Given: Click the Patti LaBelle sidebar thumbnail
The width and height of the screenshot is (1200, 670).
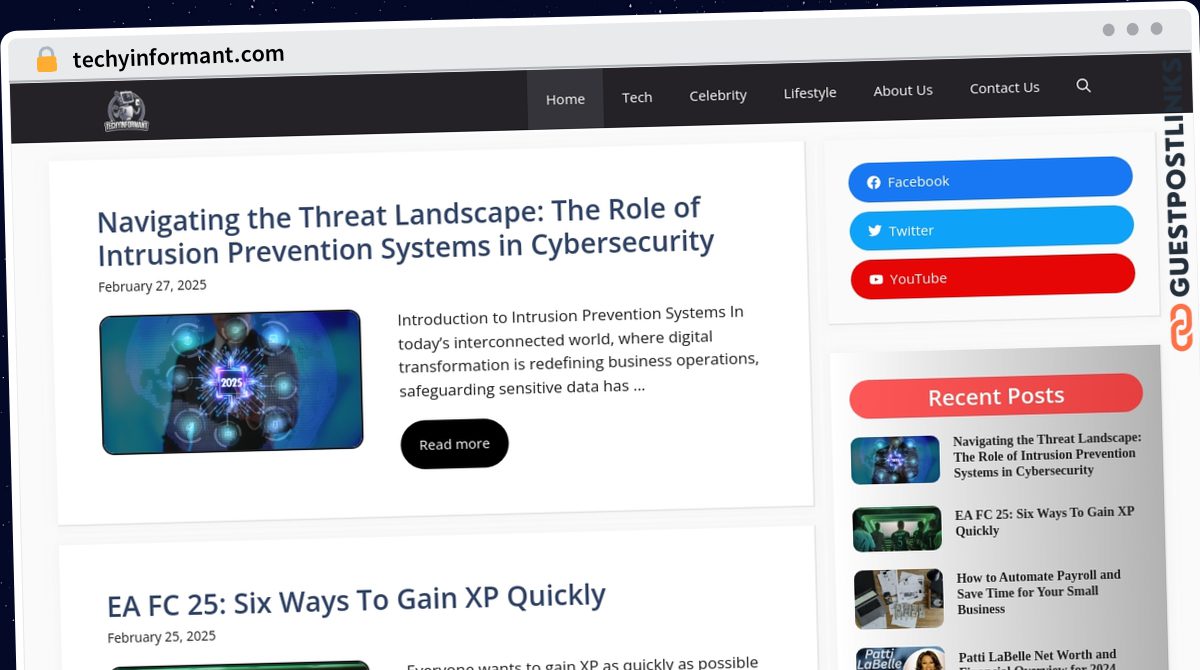Looking at the screenshot, I should pyautogui.click(x=900, y=659).
